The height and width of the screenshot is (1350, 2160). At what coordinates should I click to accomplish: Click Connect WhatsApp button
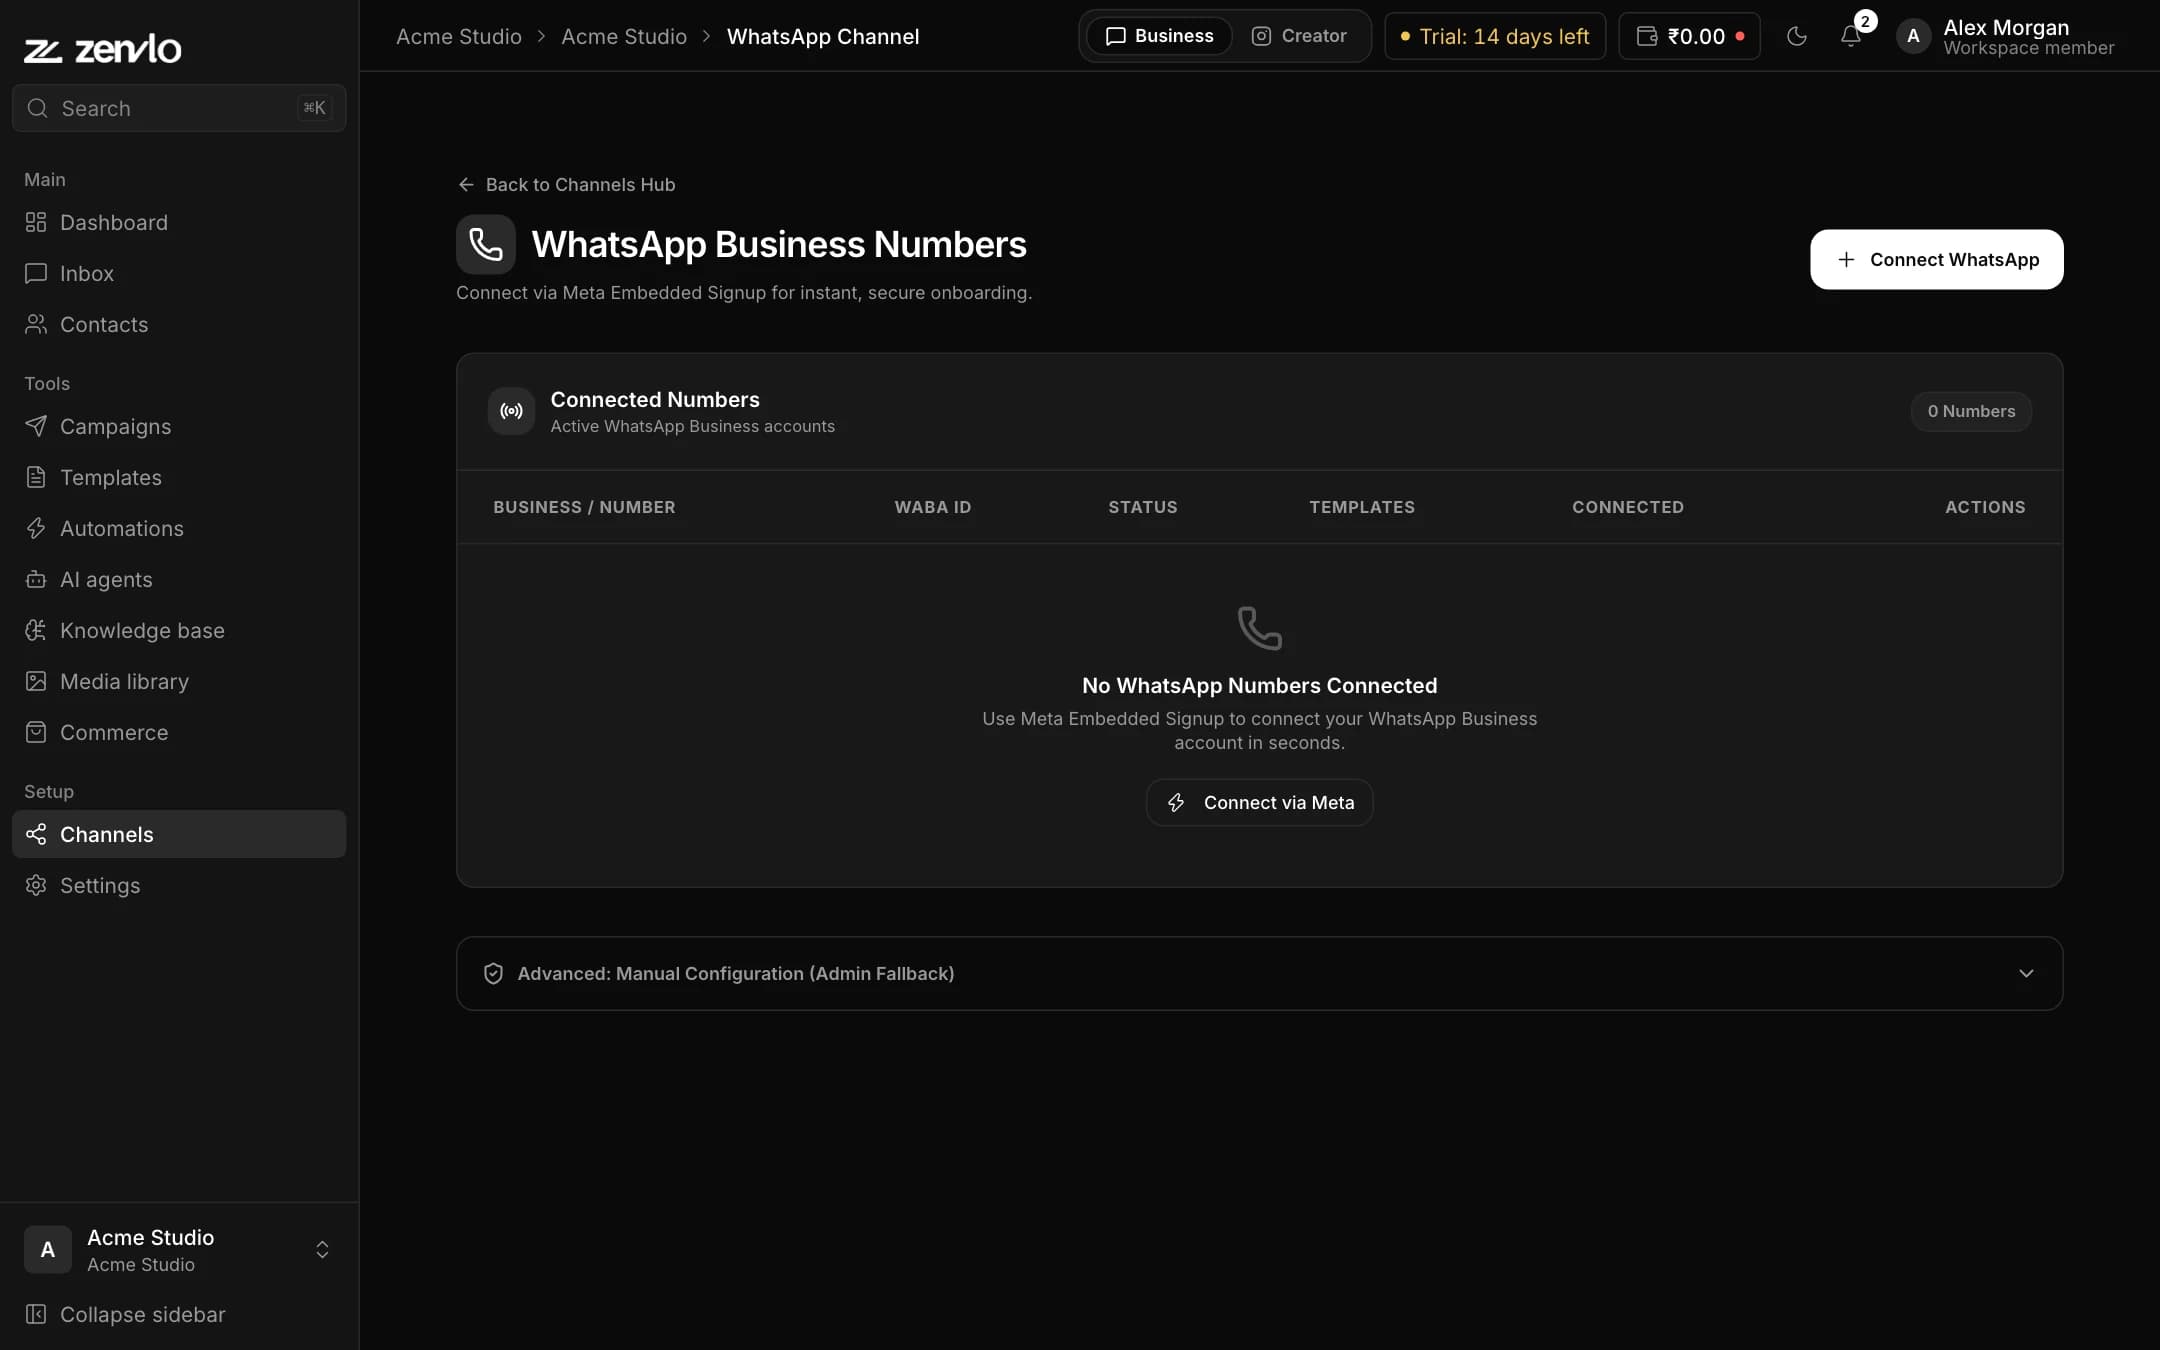pyautogui.click(x=1936, y=260)
